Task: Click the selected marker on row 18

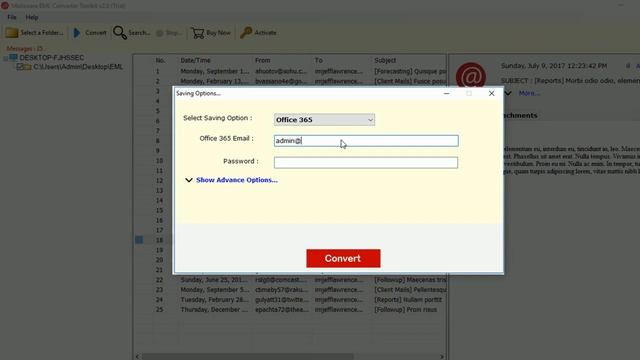Action: (139, 240)
